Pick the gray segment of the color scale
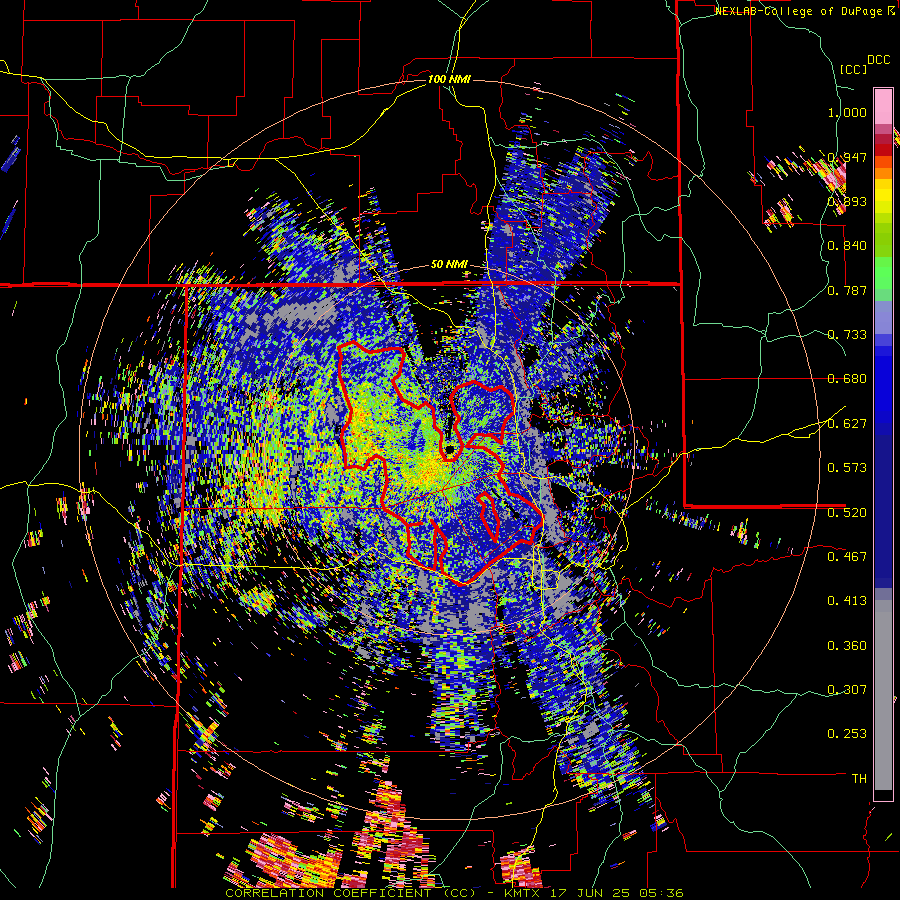This screenshot has width=900, height=900. [883, 695]
